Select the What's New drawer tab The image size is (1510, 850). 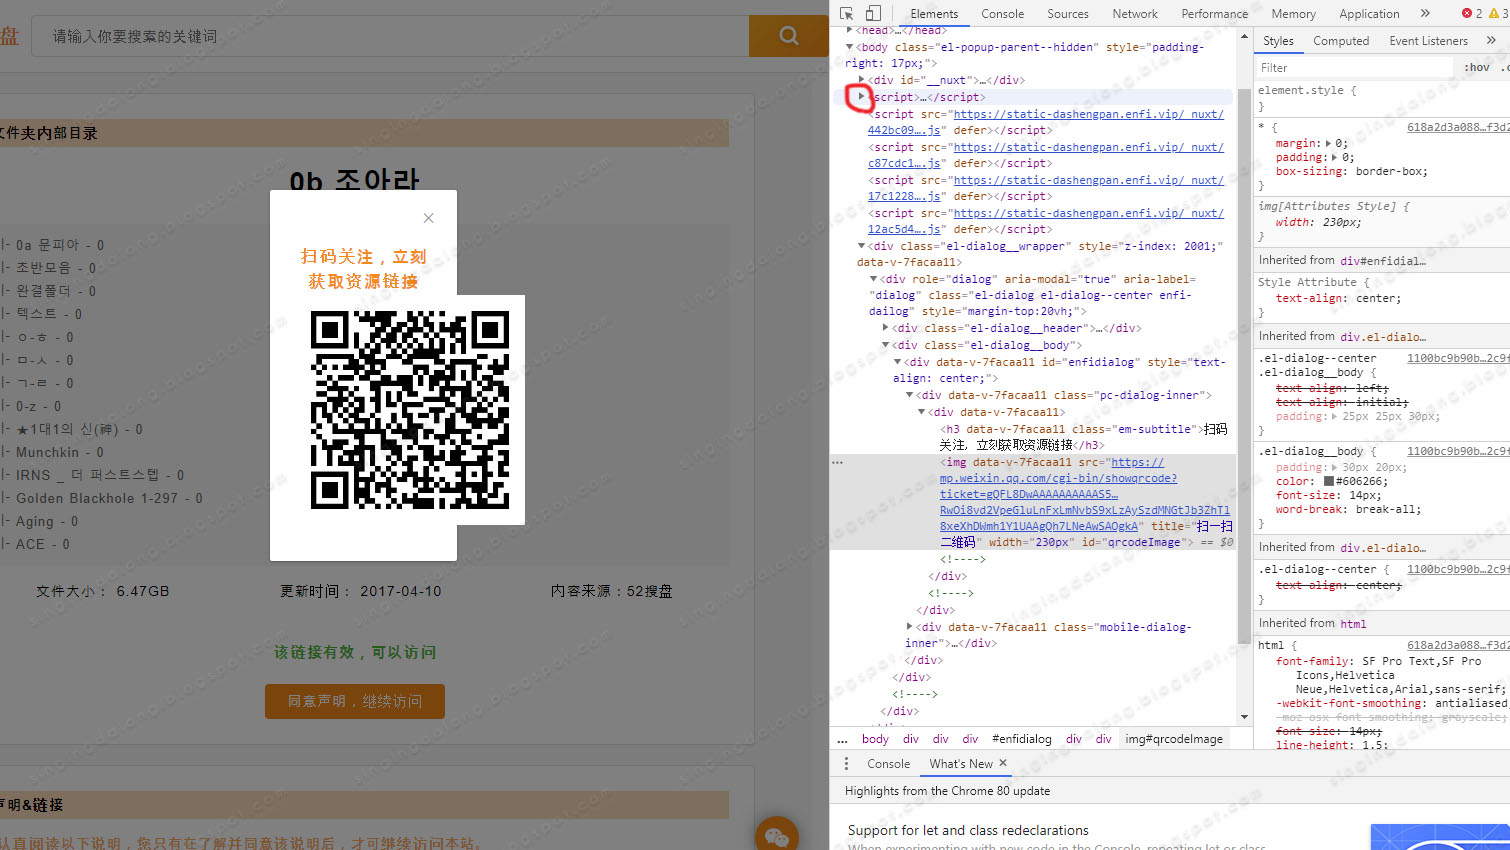tap(961, 764)
